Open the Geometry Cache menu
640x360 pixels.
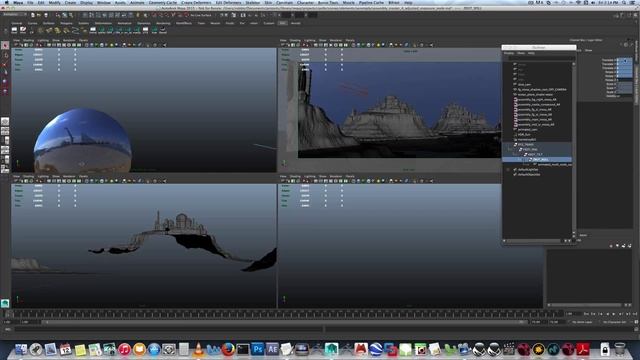pos(163,2)
